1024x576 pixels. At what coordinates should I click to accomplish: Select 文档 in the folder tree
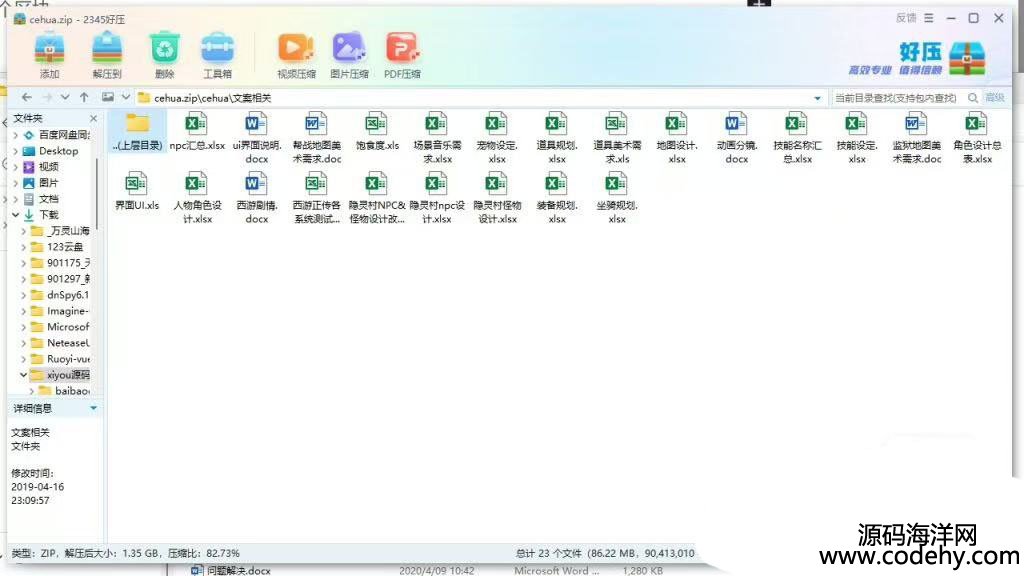[48, 199]
